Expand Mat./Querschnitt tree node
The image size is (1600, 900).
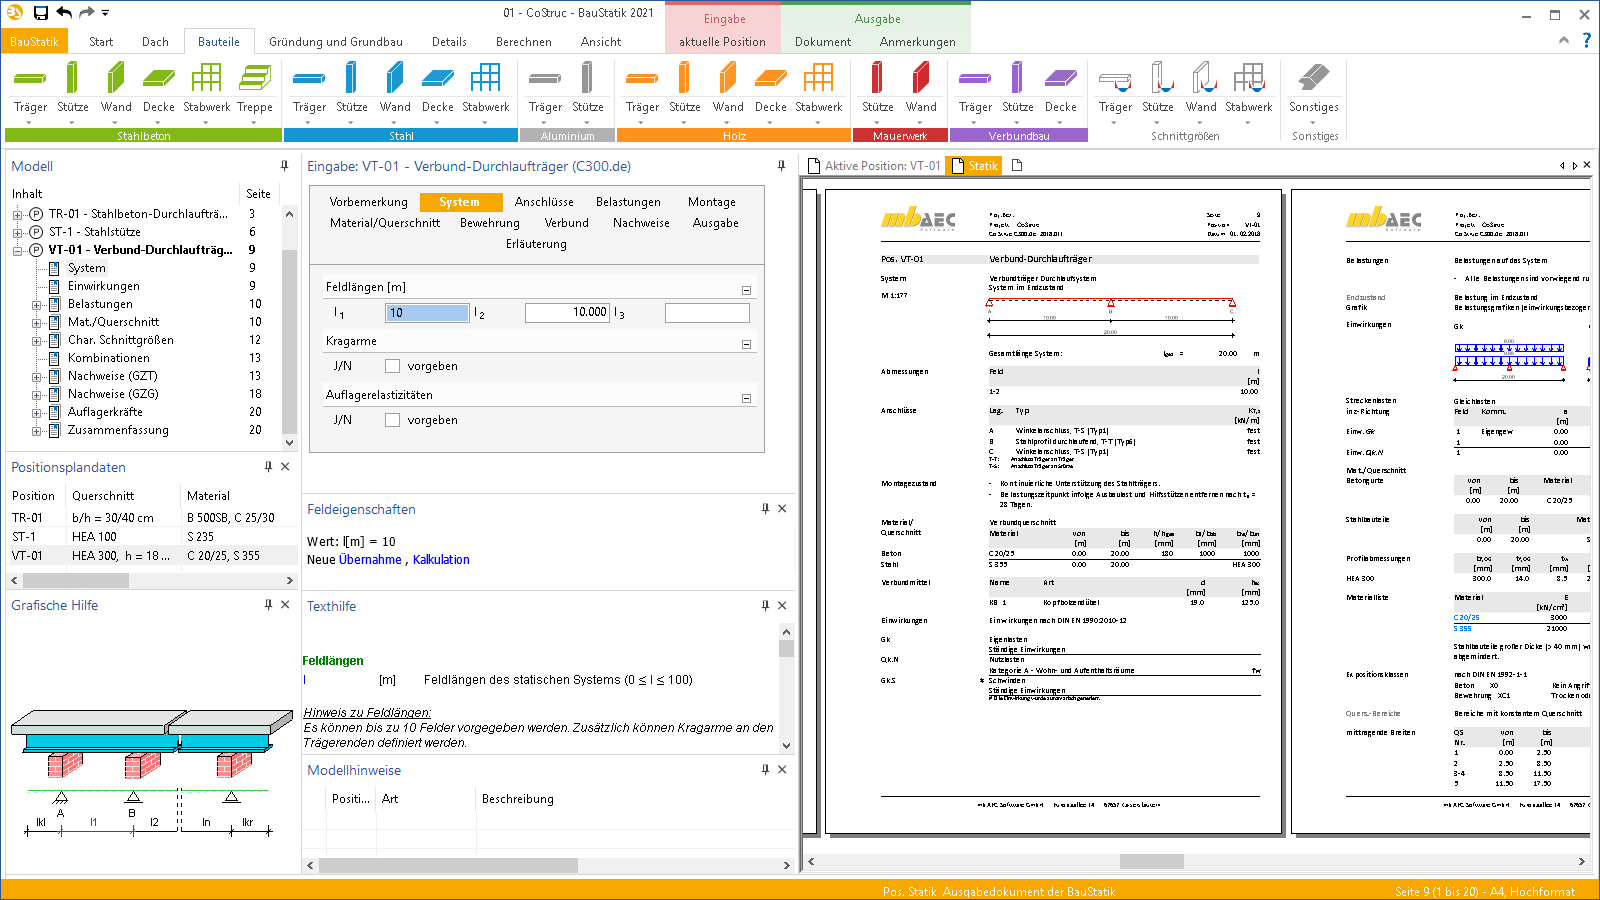36,322
